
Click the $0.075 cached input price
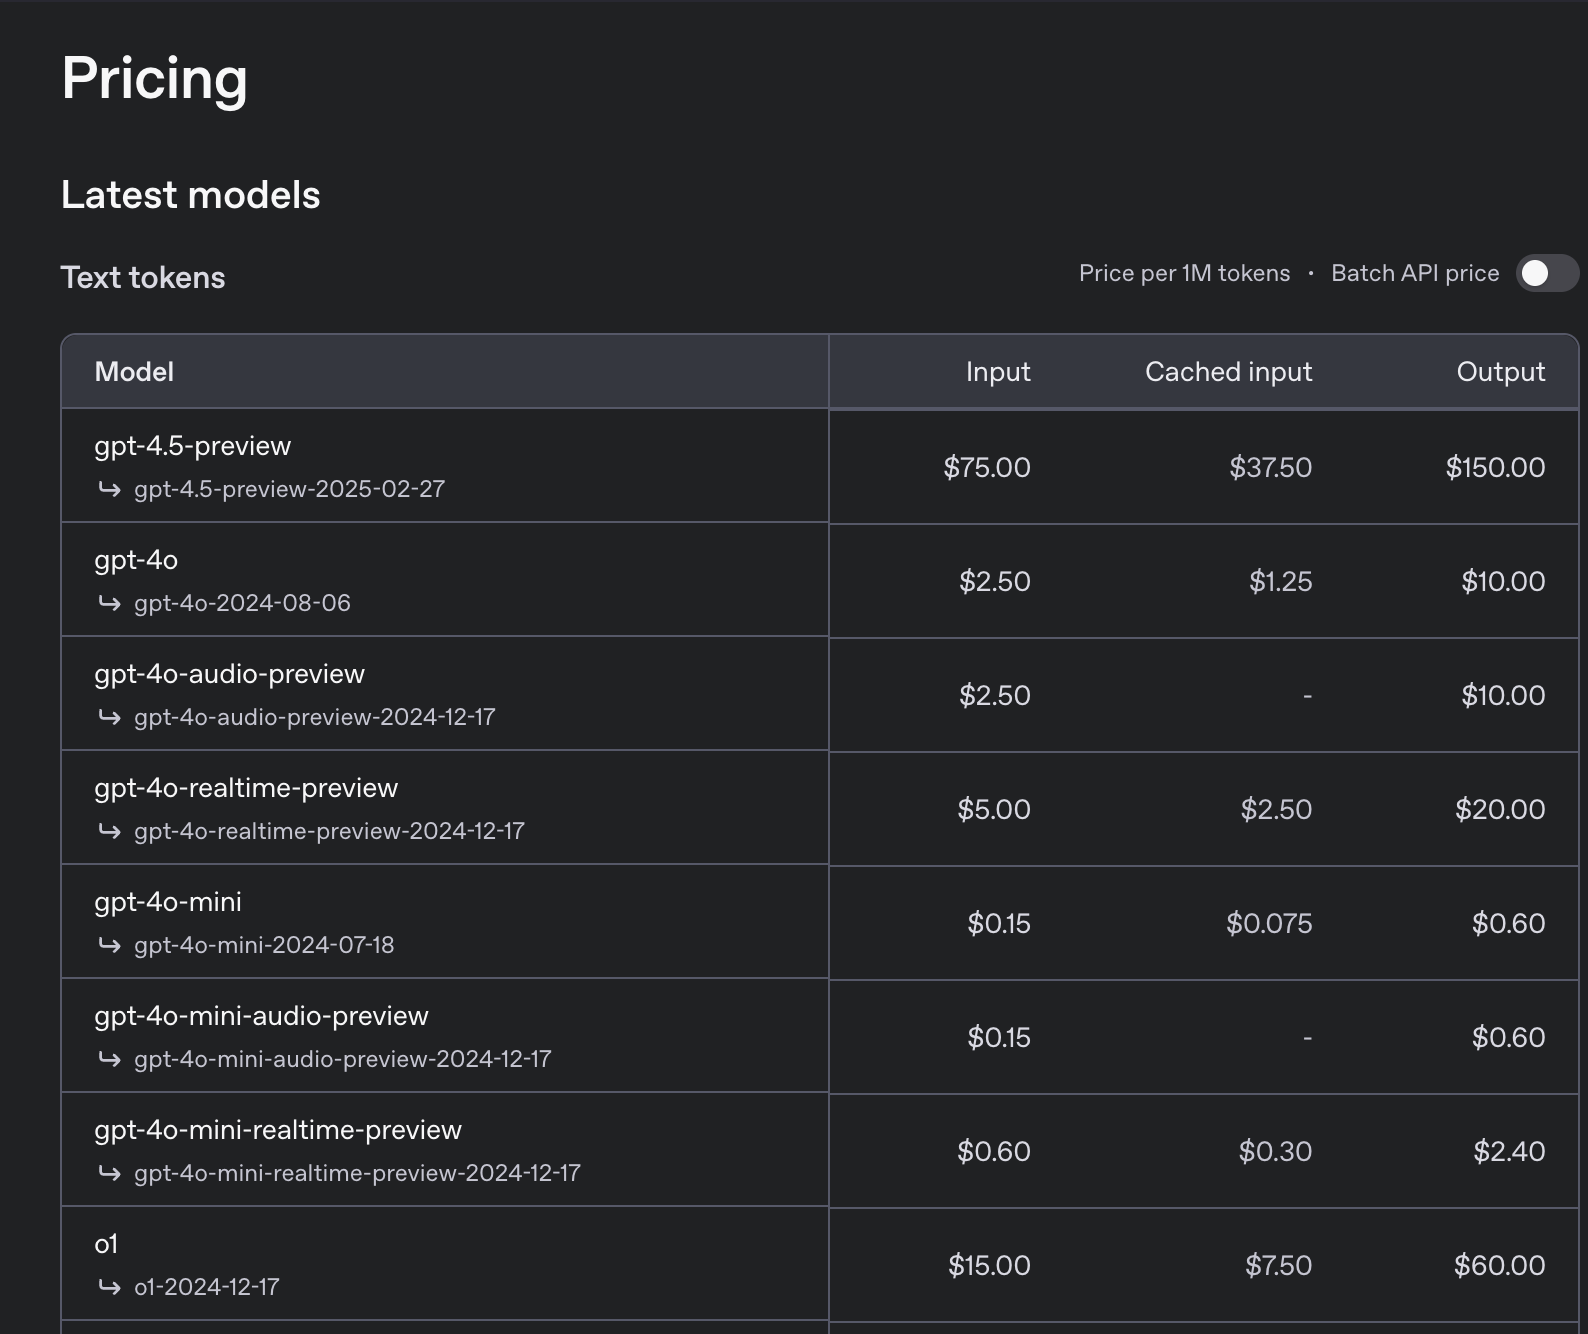(x=1268, y=923)
